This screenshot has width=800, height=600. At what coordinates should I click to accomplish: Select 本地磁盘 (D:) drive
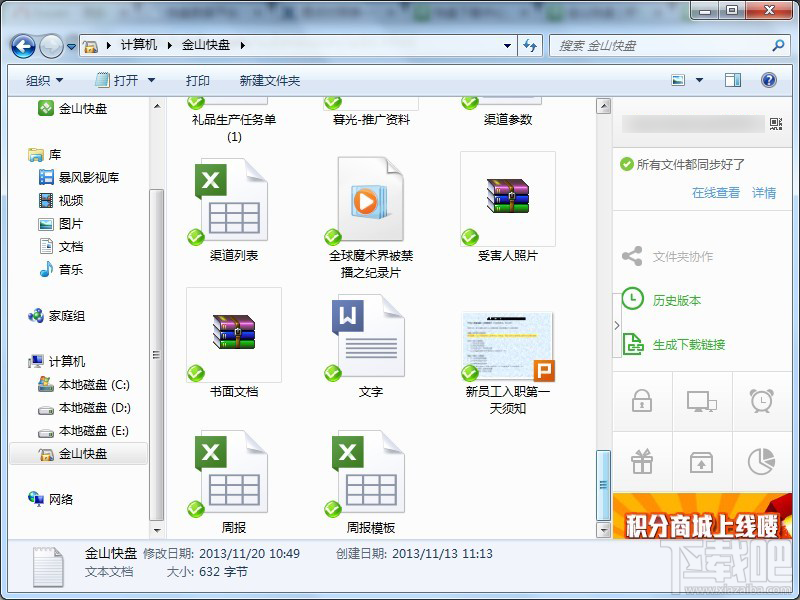84,408
